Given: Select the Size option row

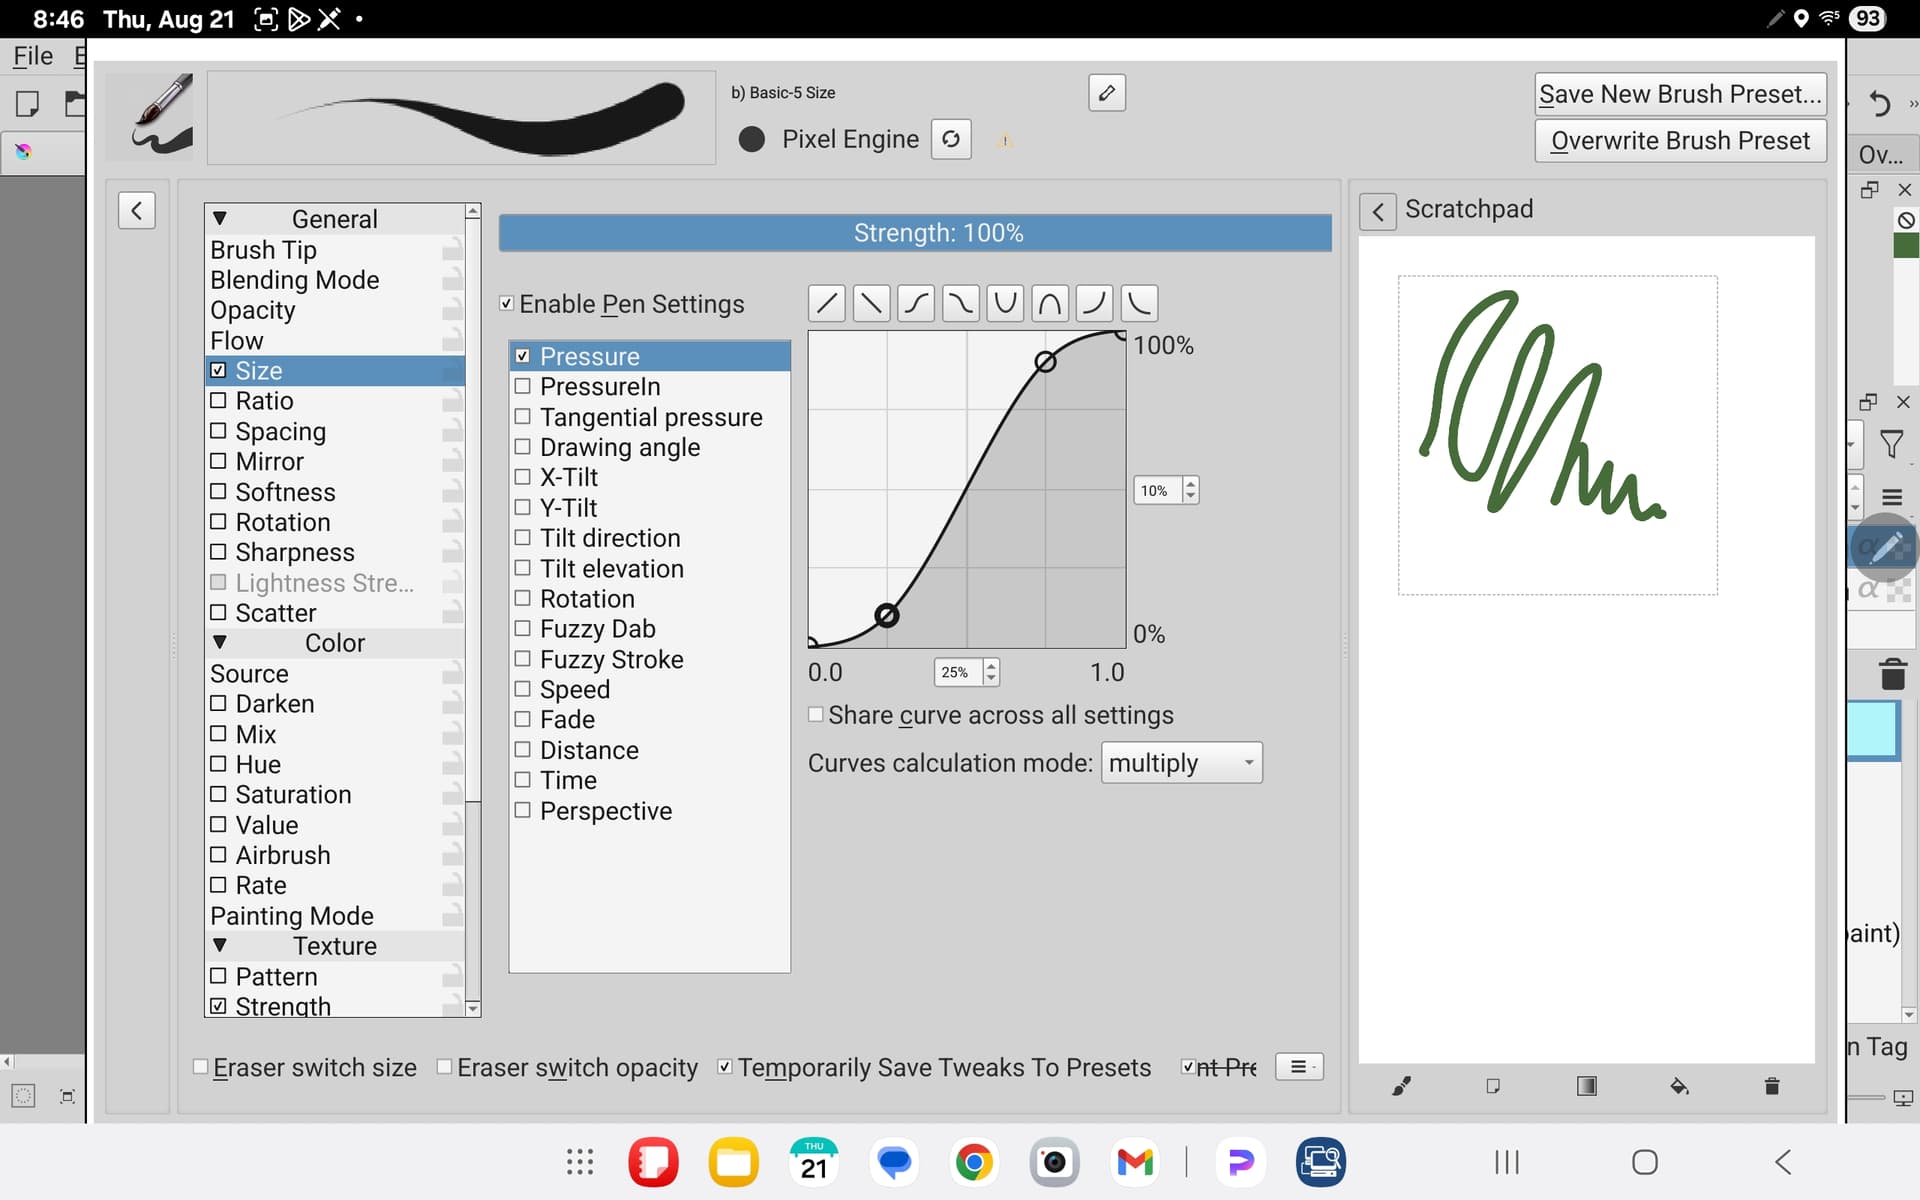Looking at the screenshot, I should (x=335, y=371).
